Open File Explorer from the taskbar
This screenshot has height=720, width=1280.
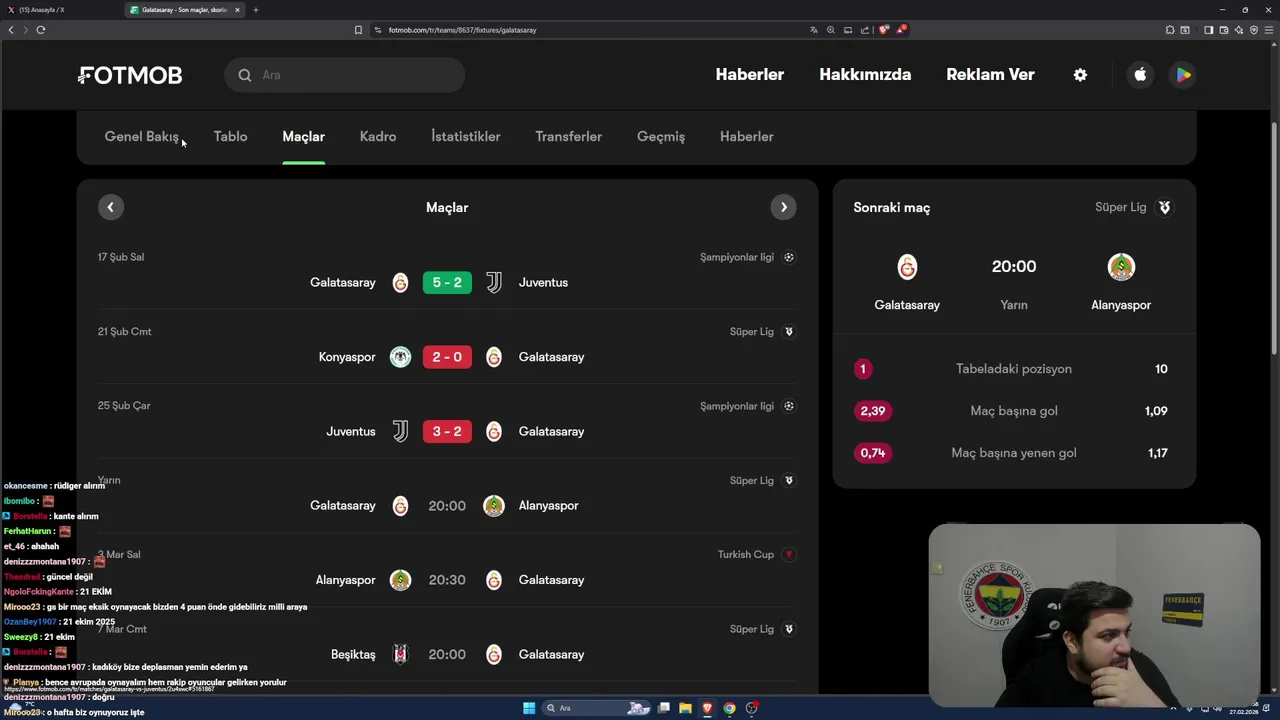click(x=685, y=708)
